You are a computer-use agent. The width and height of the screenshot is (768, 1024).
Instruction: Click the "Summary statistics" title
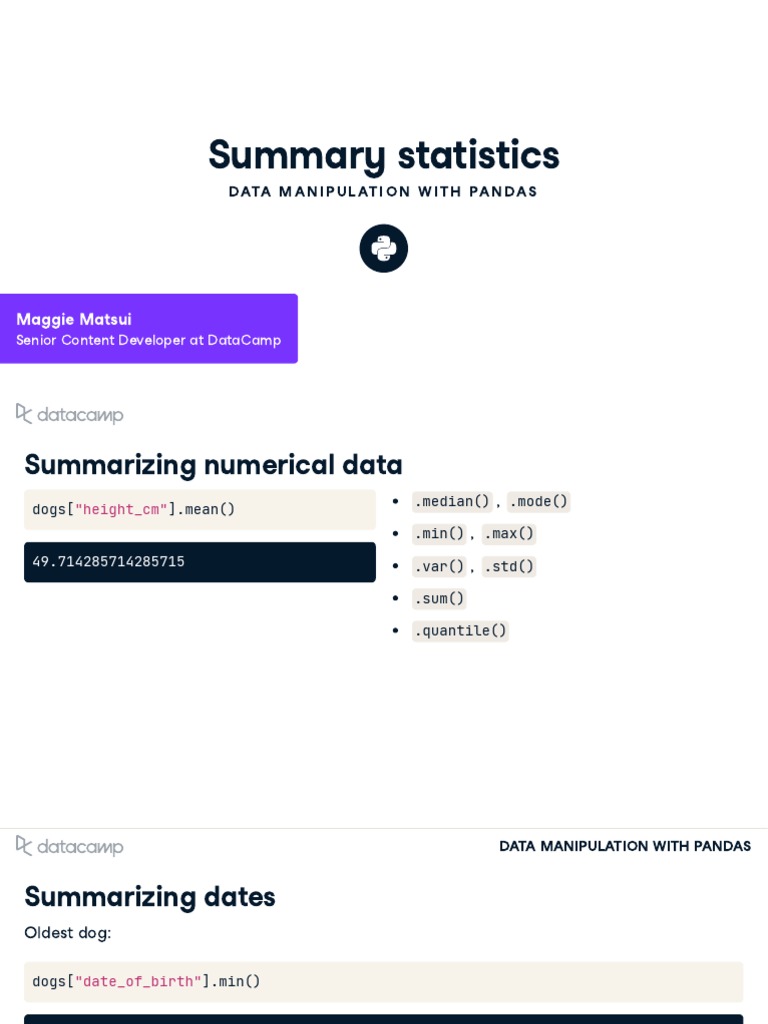click(x=384, y=155)
